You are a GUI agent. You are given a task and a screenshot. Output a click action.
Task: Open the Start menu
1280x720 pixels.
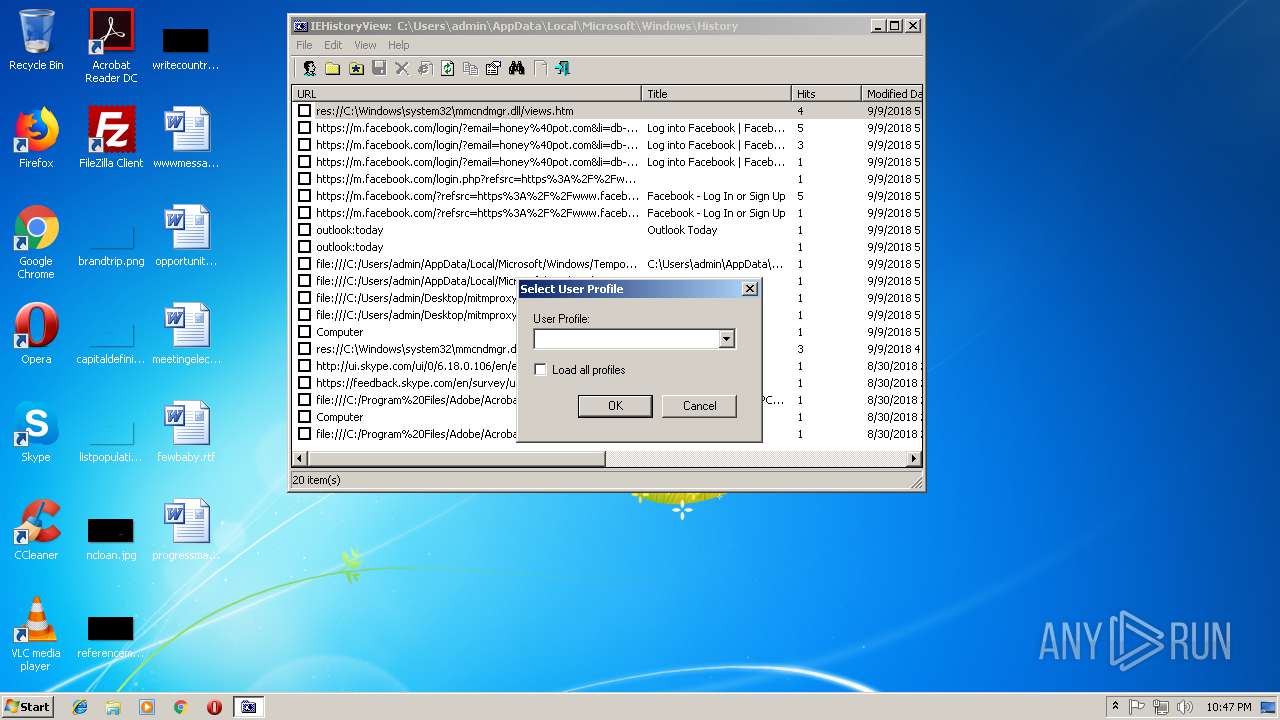point(28,707)
